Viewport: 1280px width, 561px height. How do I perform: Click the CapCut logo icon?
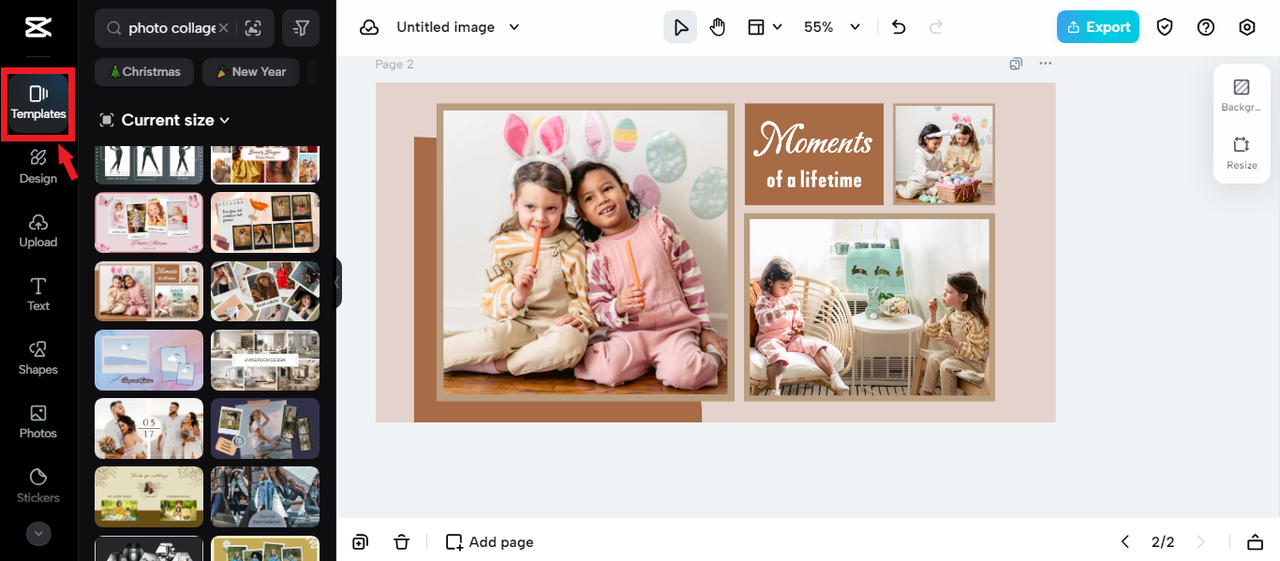click(38, 27)
